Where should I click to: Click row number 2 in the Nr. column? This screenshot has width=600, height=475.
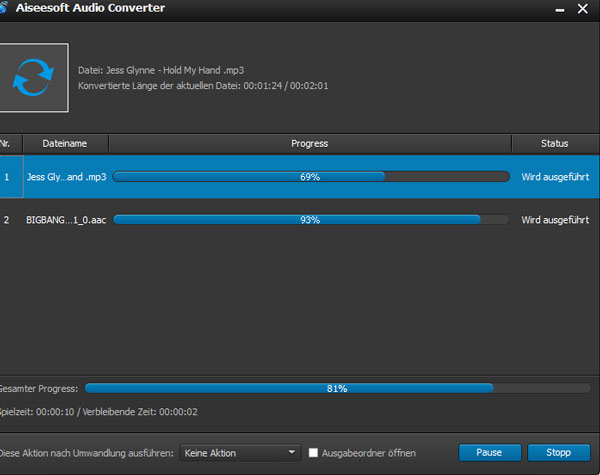pos(7,220)
